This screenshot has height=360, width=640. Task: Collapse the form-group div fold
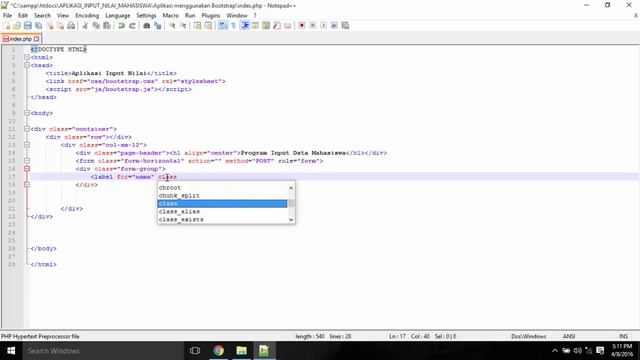(x=27, y=169)
